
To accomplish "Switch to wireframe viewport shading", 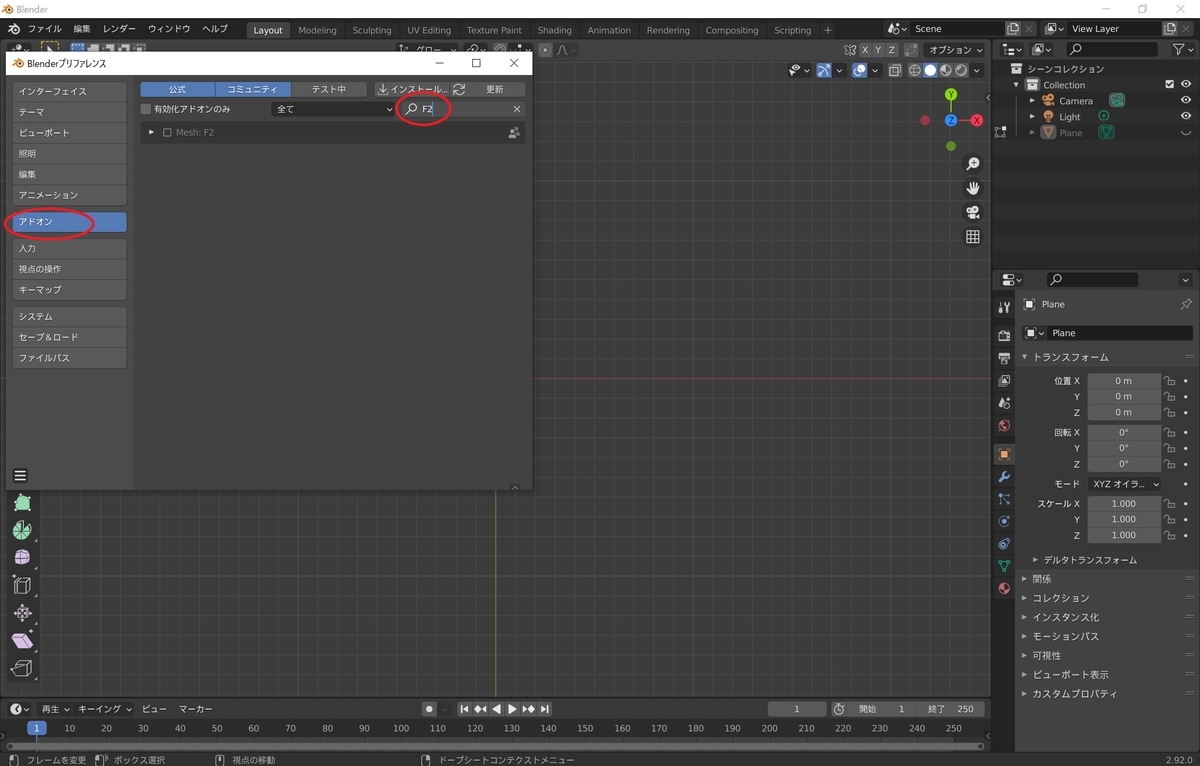I will (914, 70).
